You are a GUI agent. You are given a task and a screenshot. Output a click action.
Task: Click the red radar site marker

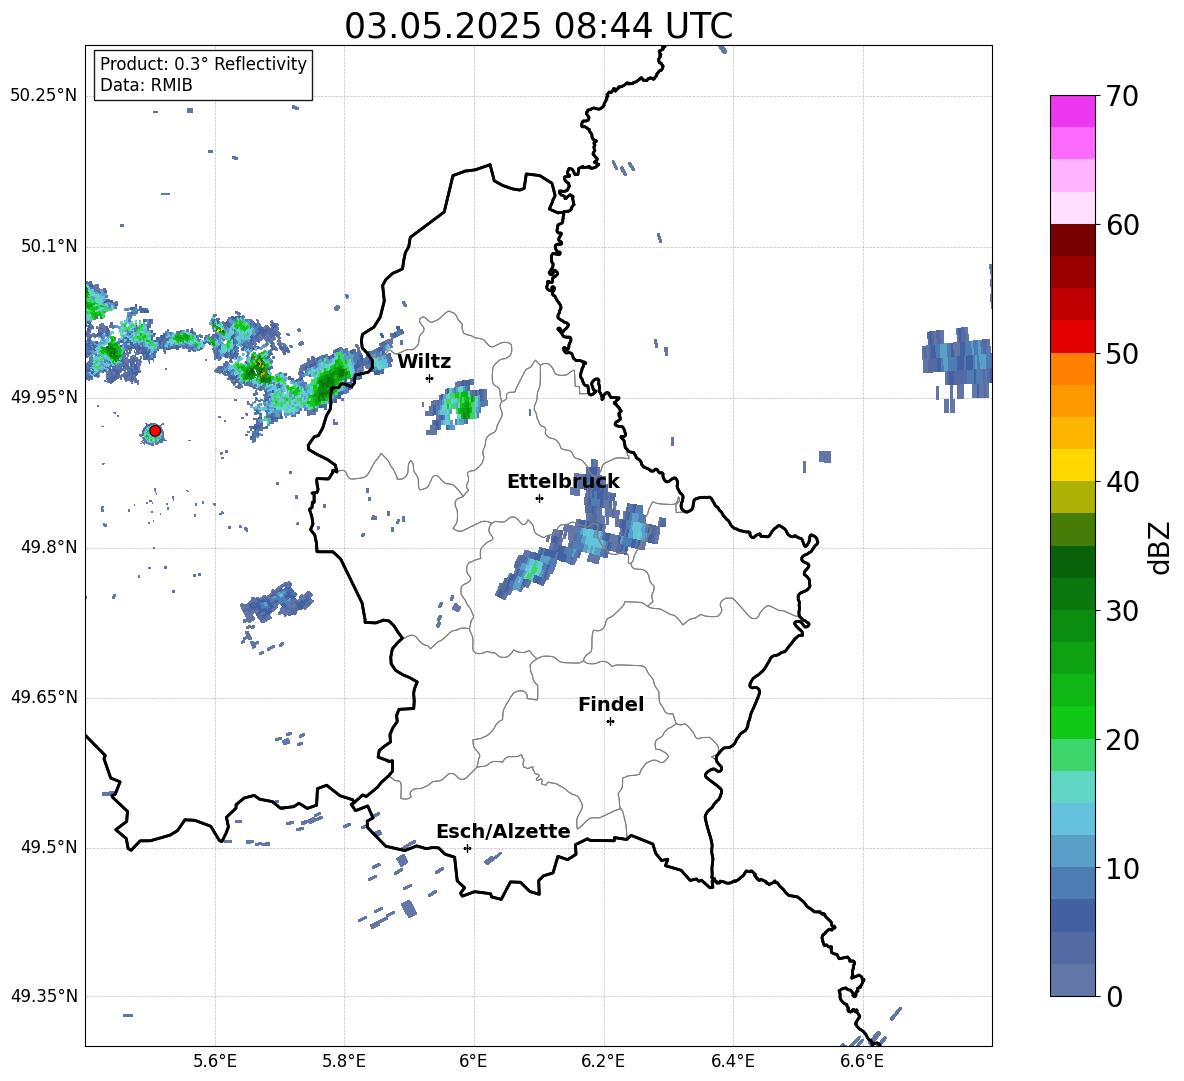coord(155,431)
